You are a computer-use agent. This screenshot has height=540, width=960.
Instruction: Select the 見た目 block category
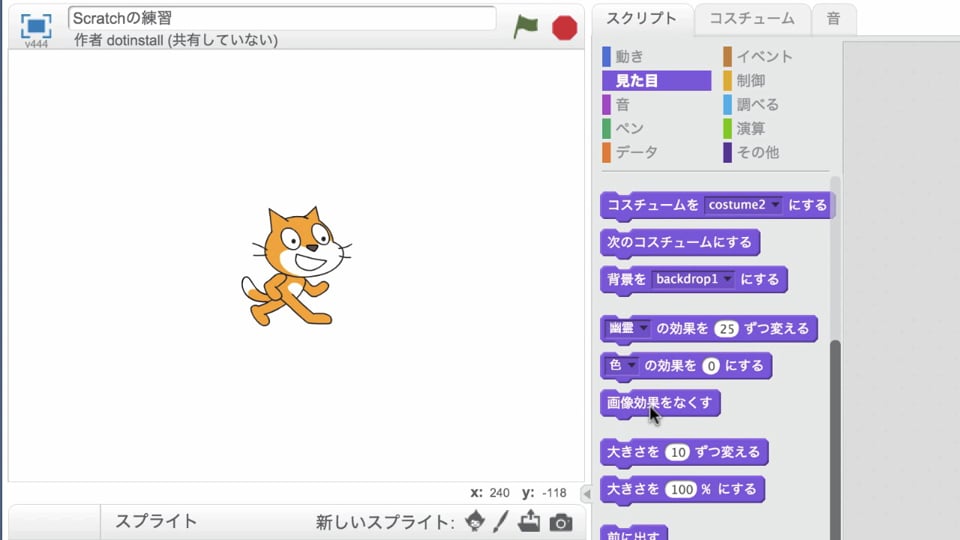click(x=656, y=80)
